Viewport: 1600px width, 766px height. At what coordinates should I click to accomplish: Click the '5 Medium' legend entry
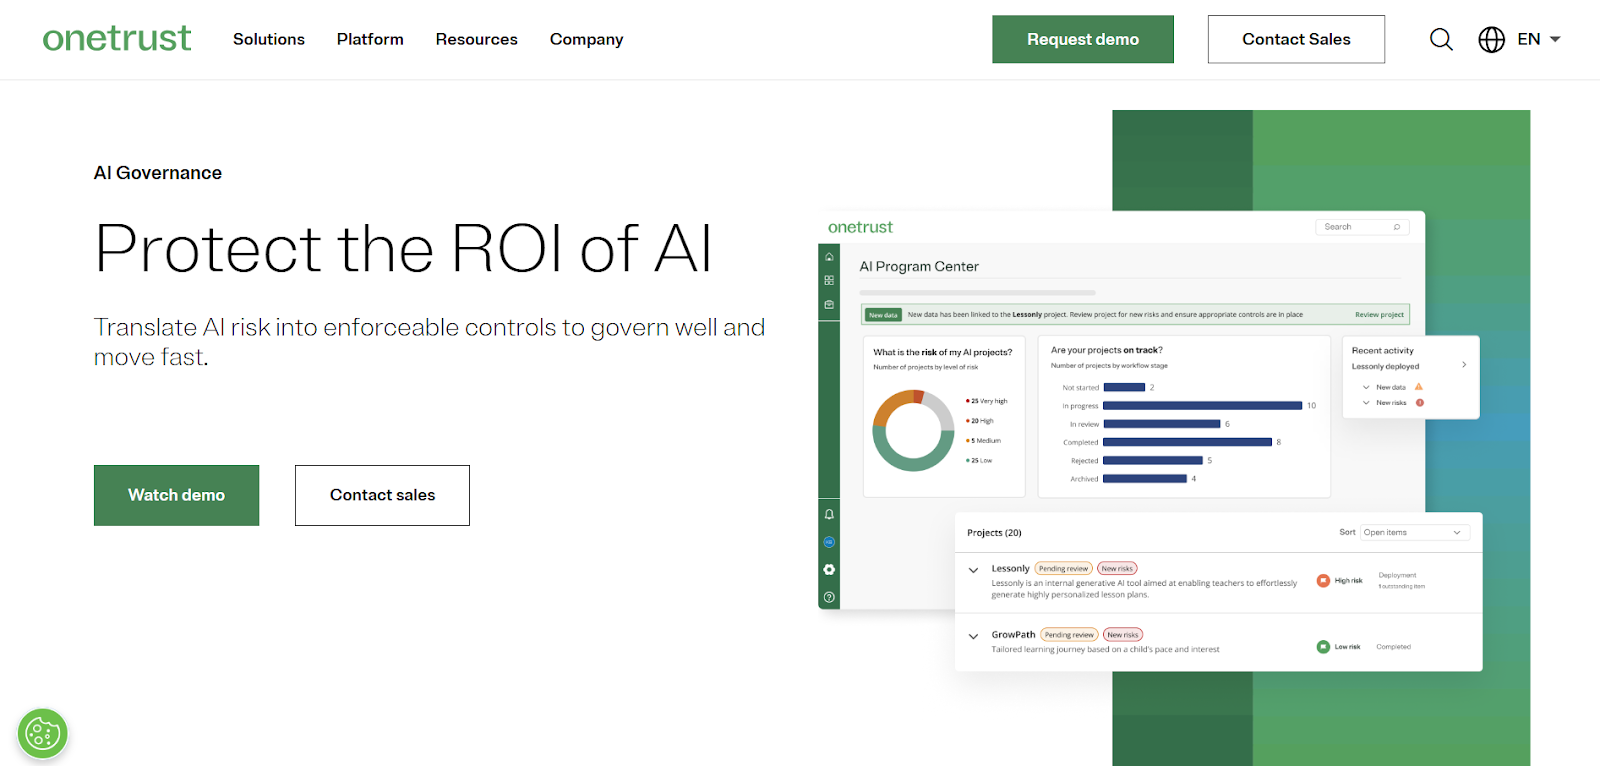(x=983, y=440)
